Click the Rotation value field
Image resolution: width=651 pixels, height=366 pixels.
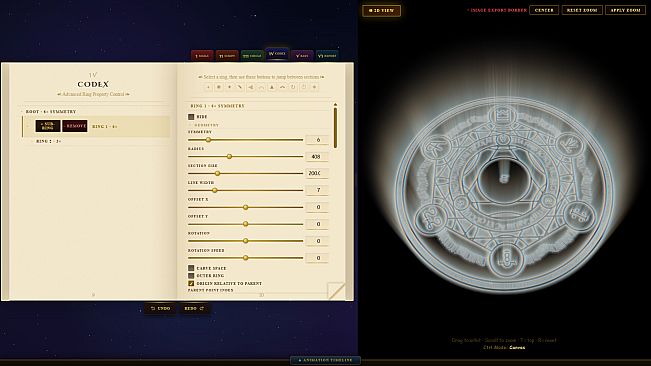tap(317, 241)
